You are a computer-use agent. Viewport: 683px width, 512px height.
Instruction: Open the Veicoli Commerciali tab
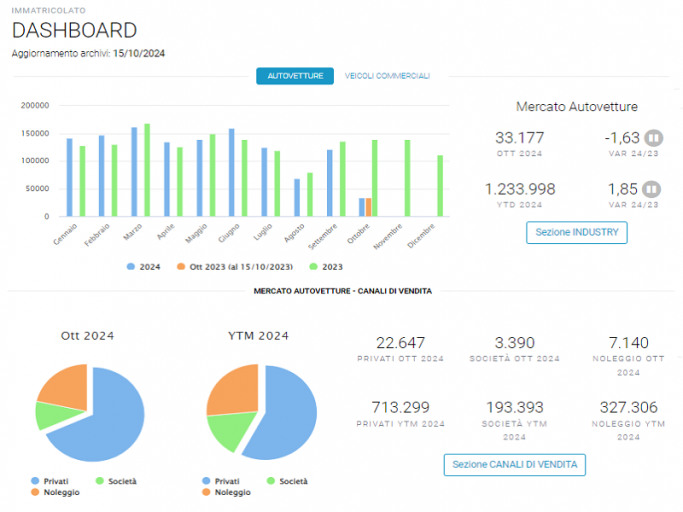pyautogui.click(x=387, y=76)
